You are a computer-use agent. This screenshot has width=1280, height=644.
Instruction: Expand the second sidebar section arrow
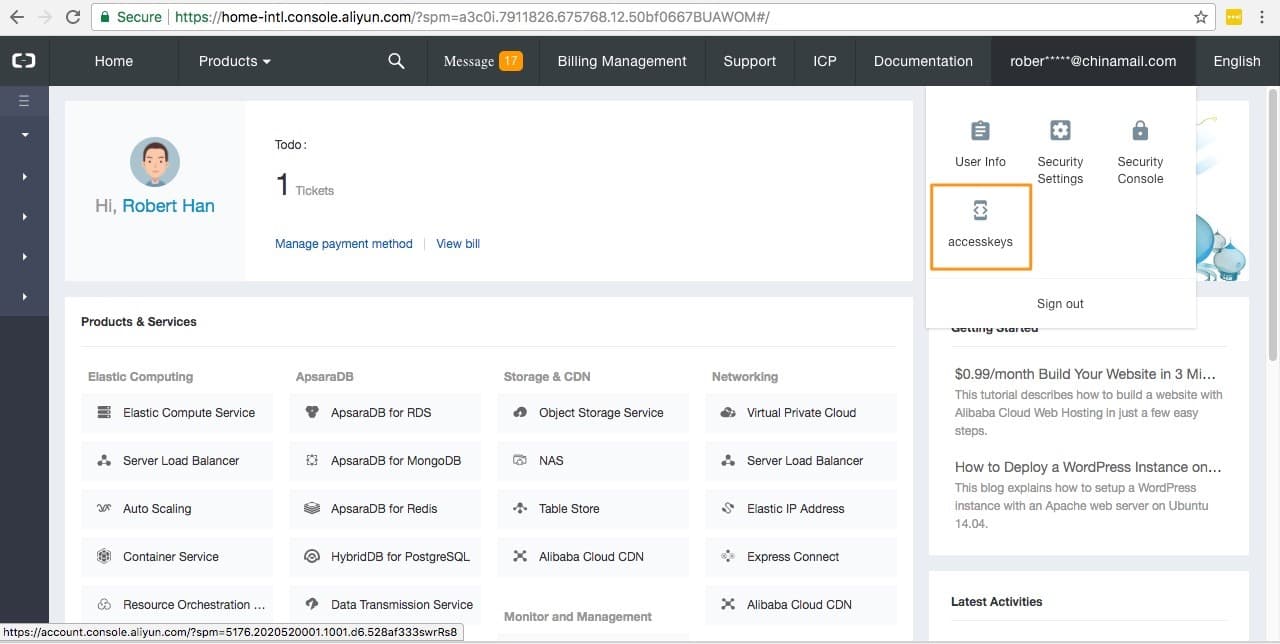click(24, 176)
